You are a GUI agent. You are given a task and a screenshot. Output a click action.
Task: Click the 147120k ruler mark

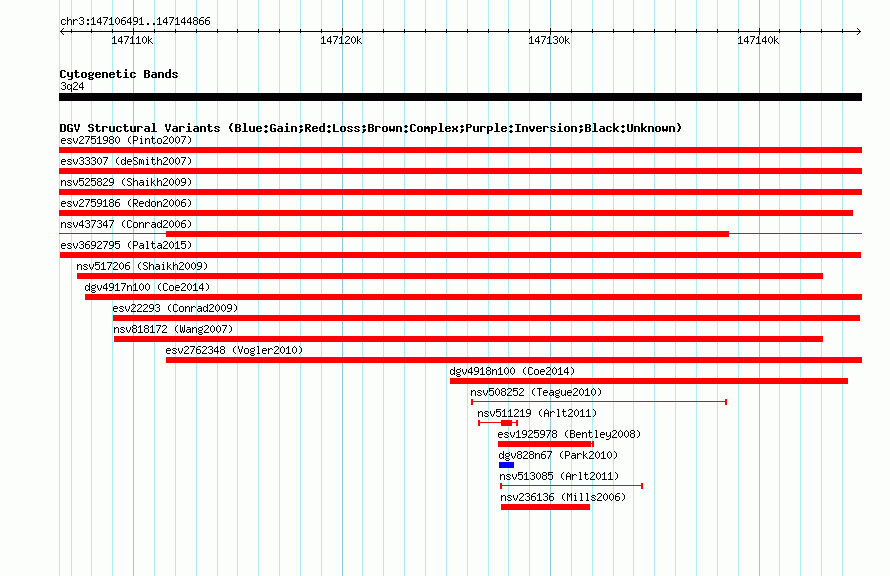(341, 40)
